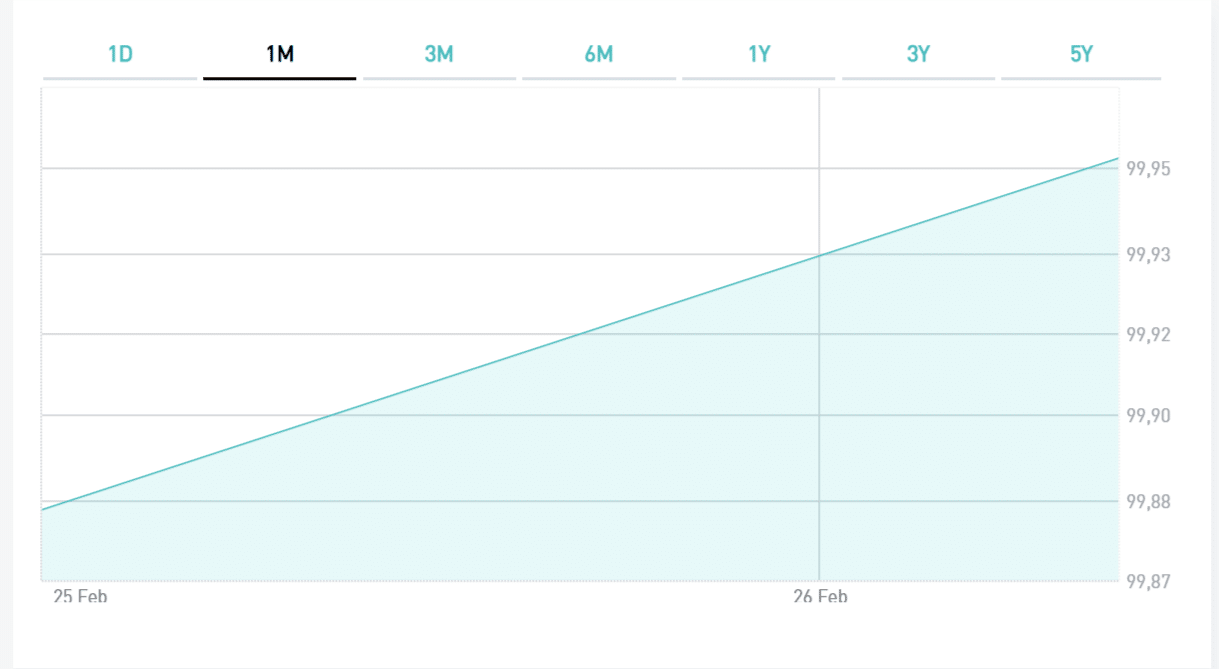Select the active 1M range tab
The width and height of the screenshot is (1219, 669).
point(280,55)
